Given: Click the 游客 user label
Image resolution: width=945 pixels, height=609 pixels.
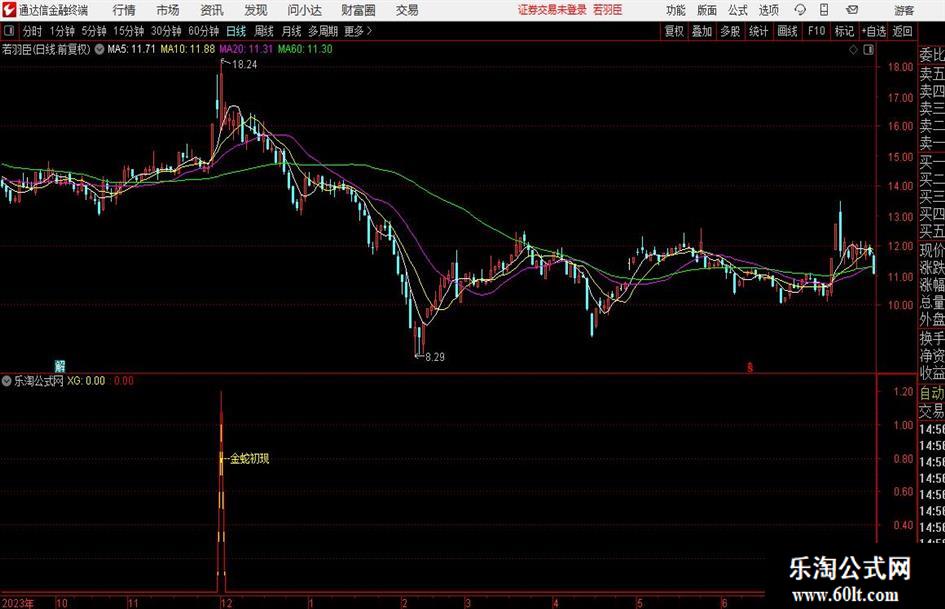Looking at the screenshot, I should tap(904, 10).
